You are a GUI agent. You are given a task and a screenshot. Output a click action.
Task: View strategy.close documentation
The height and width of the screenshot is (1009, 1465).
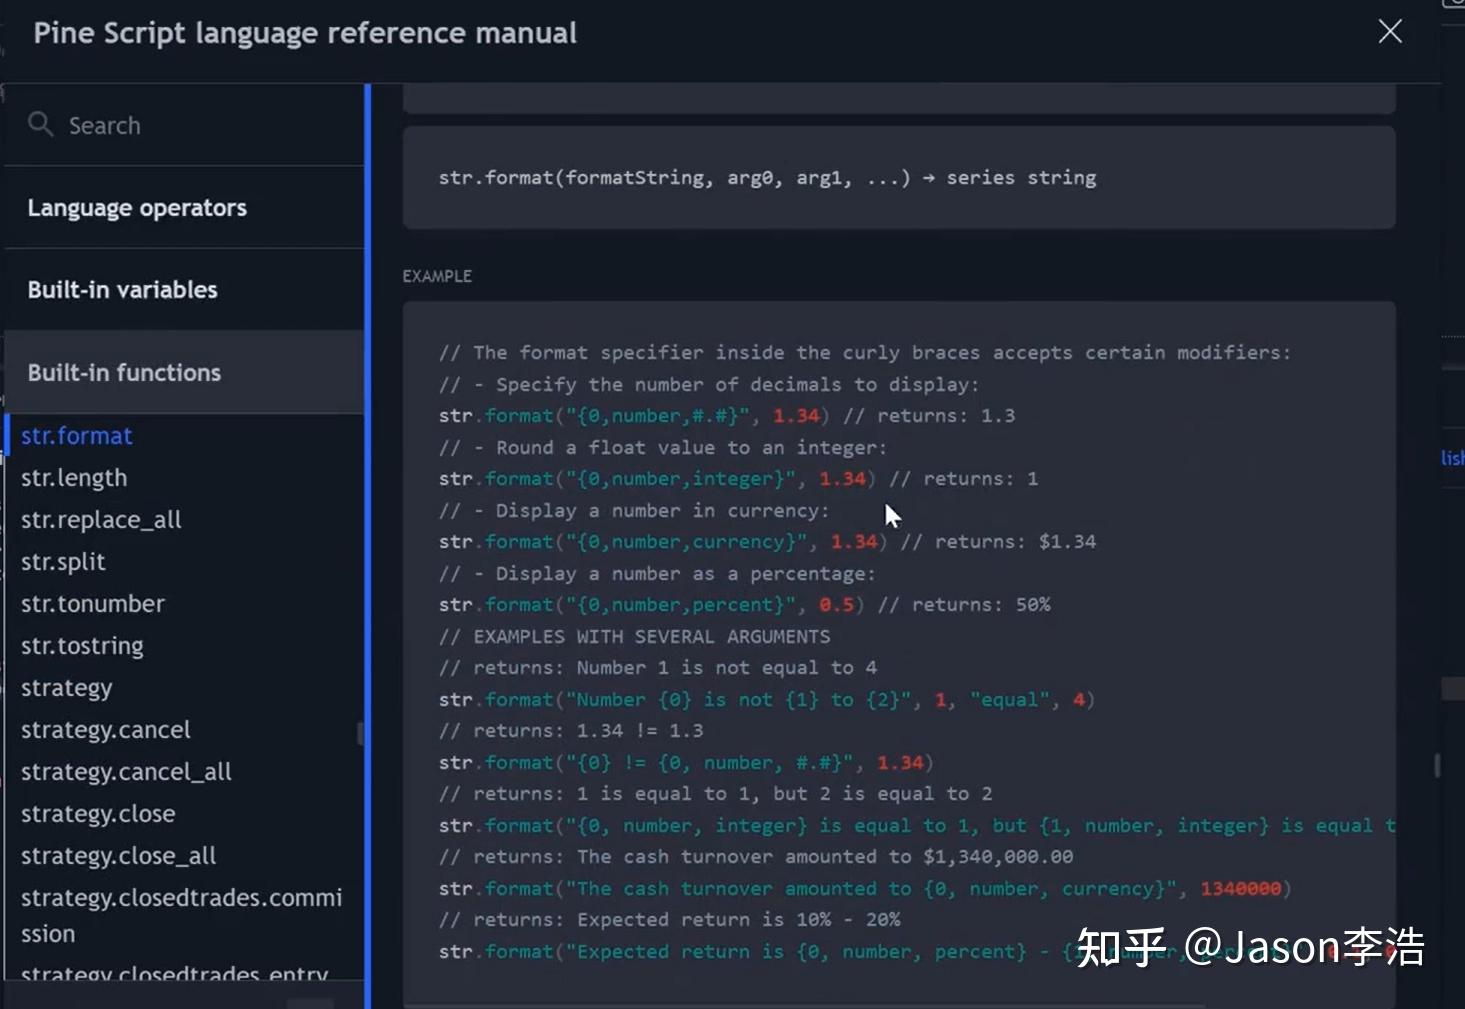[98, 813]
